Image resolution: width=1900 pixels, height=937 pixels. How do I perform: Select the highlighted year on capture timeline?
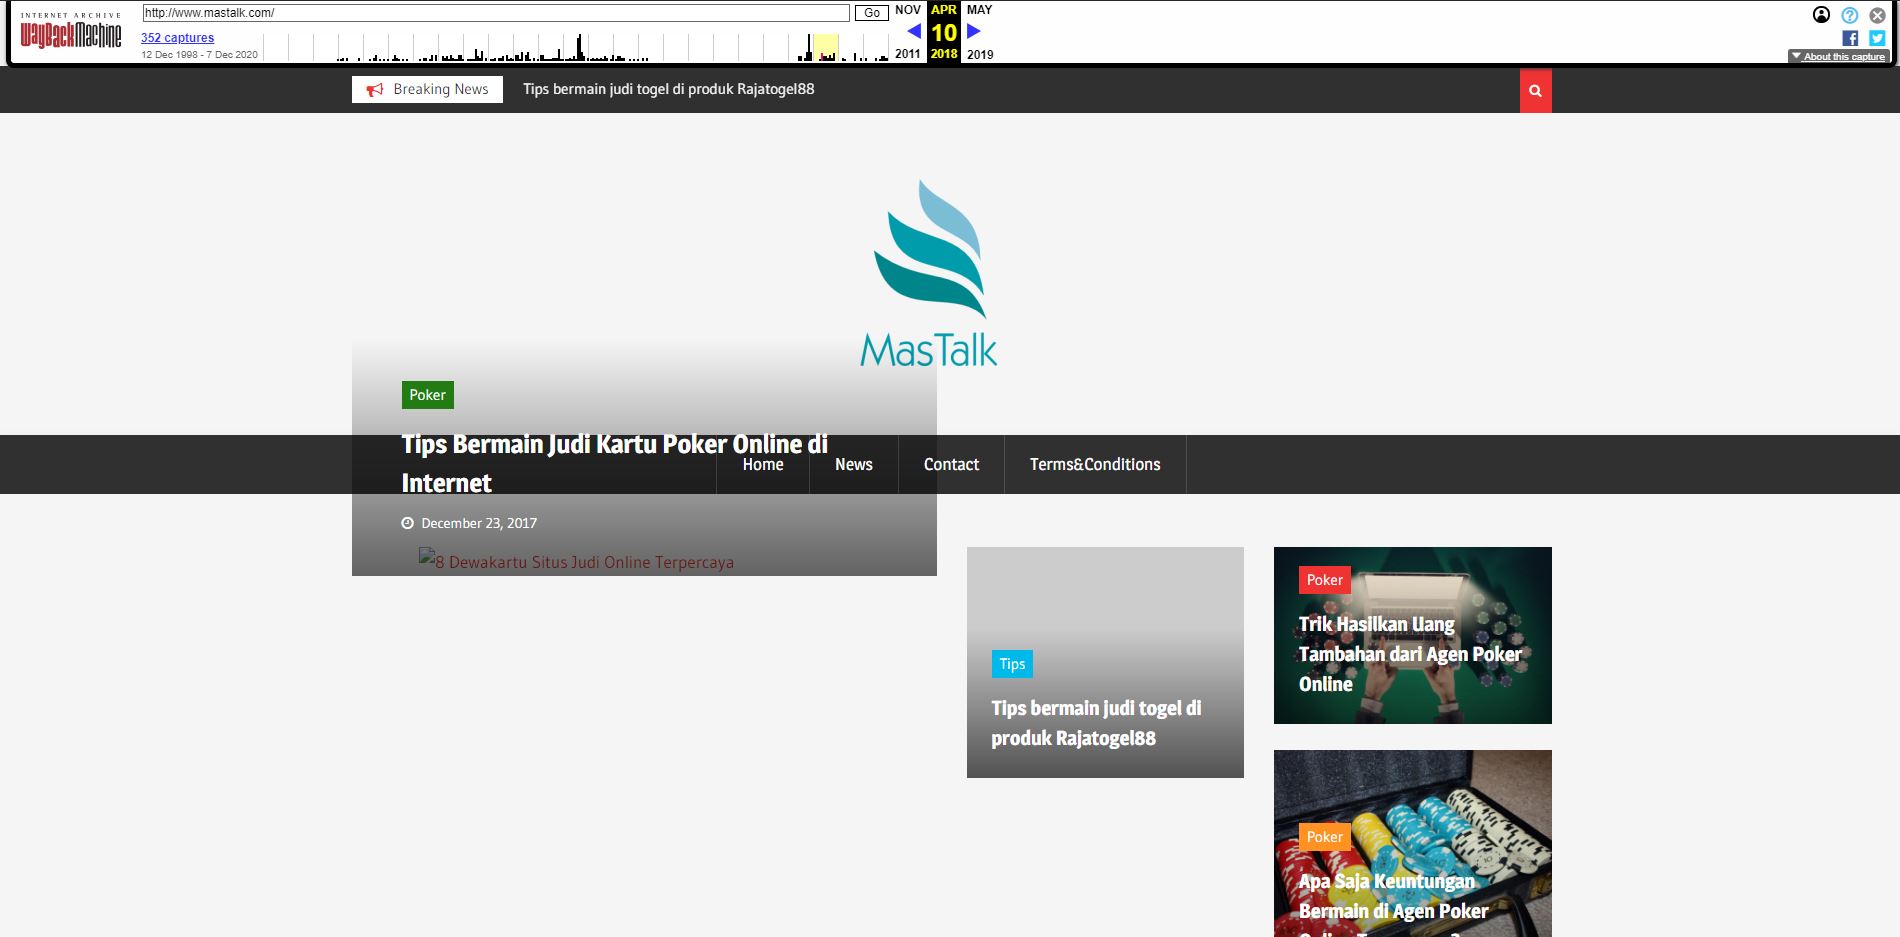point(825,47)
